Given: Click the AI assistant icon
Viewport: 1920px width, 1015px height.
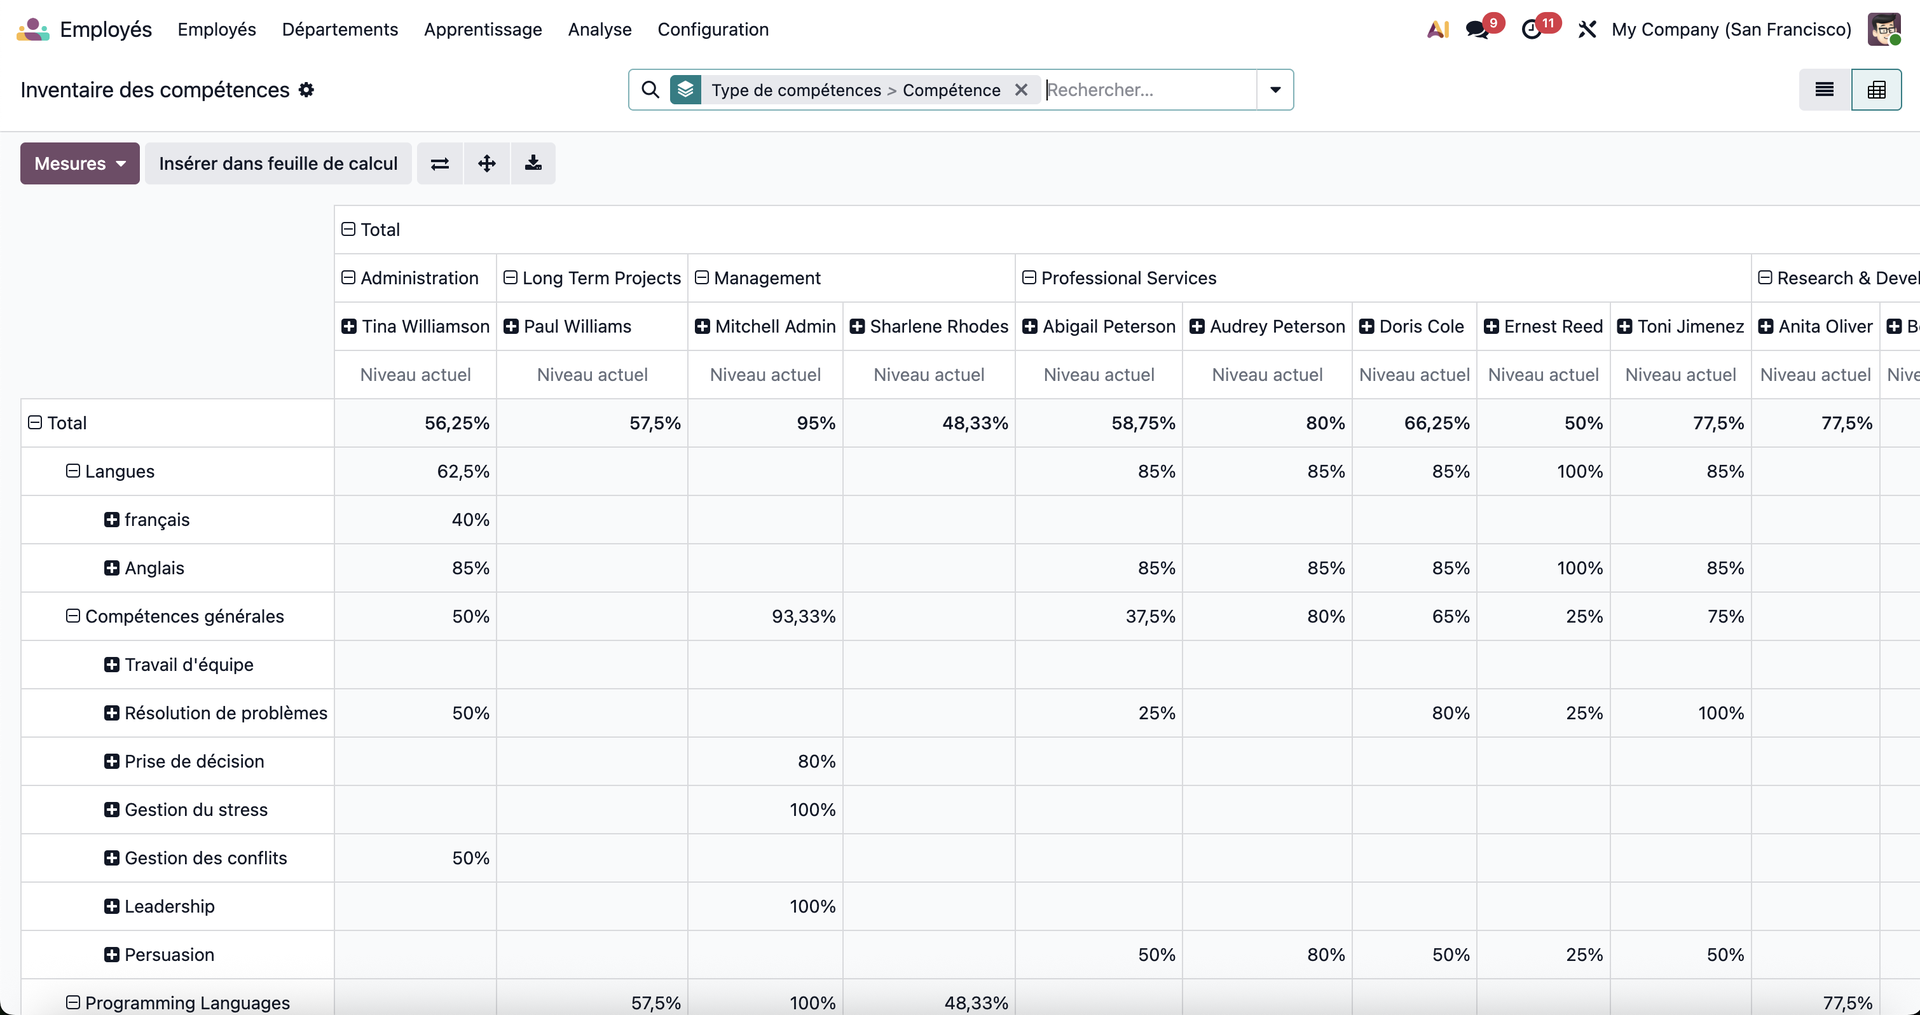Looking at the screenshot, I should point(1438,29).
